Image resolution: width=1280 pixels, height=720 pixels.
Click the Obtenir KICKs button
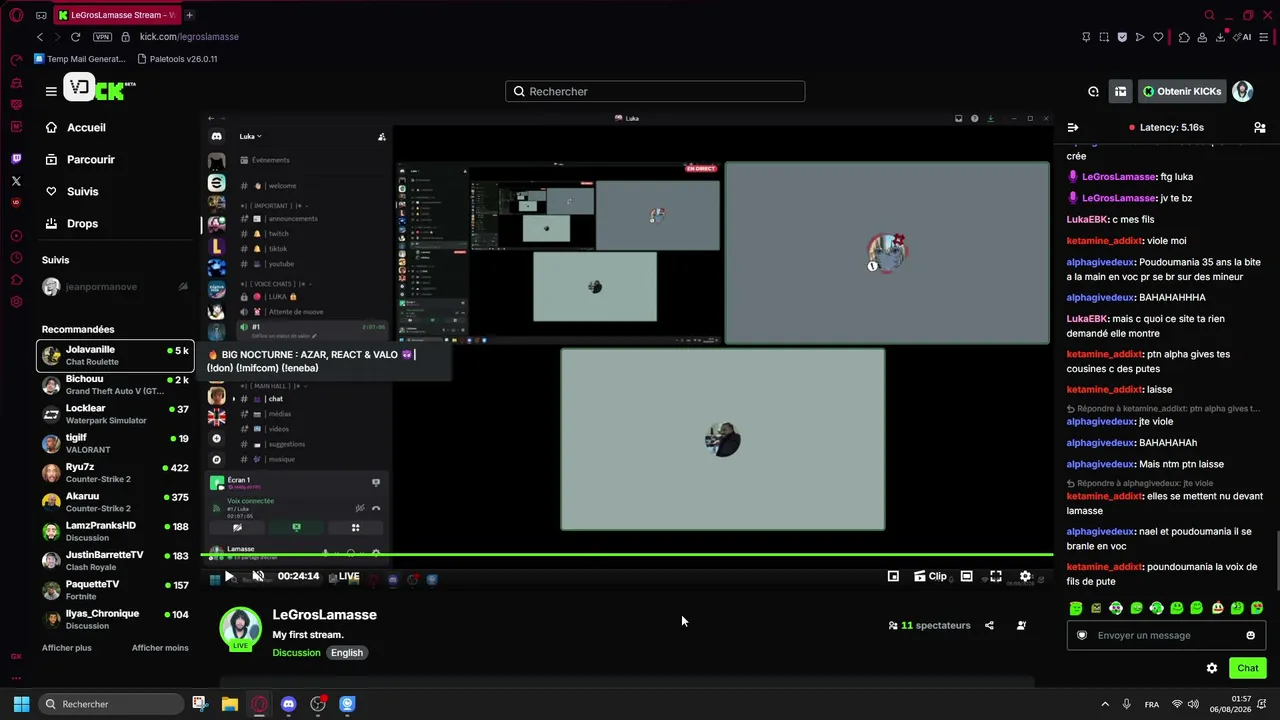coord(1182,91)
